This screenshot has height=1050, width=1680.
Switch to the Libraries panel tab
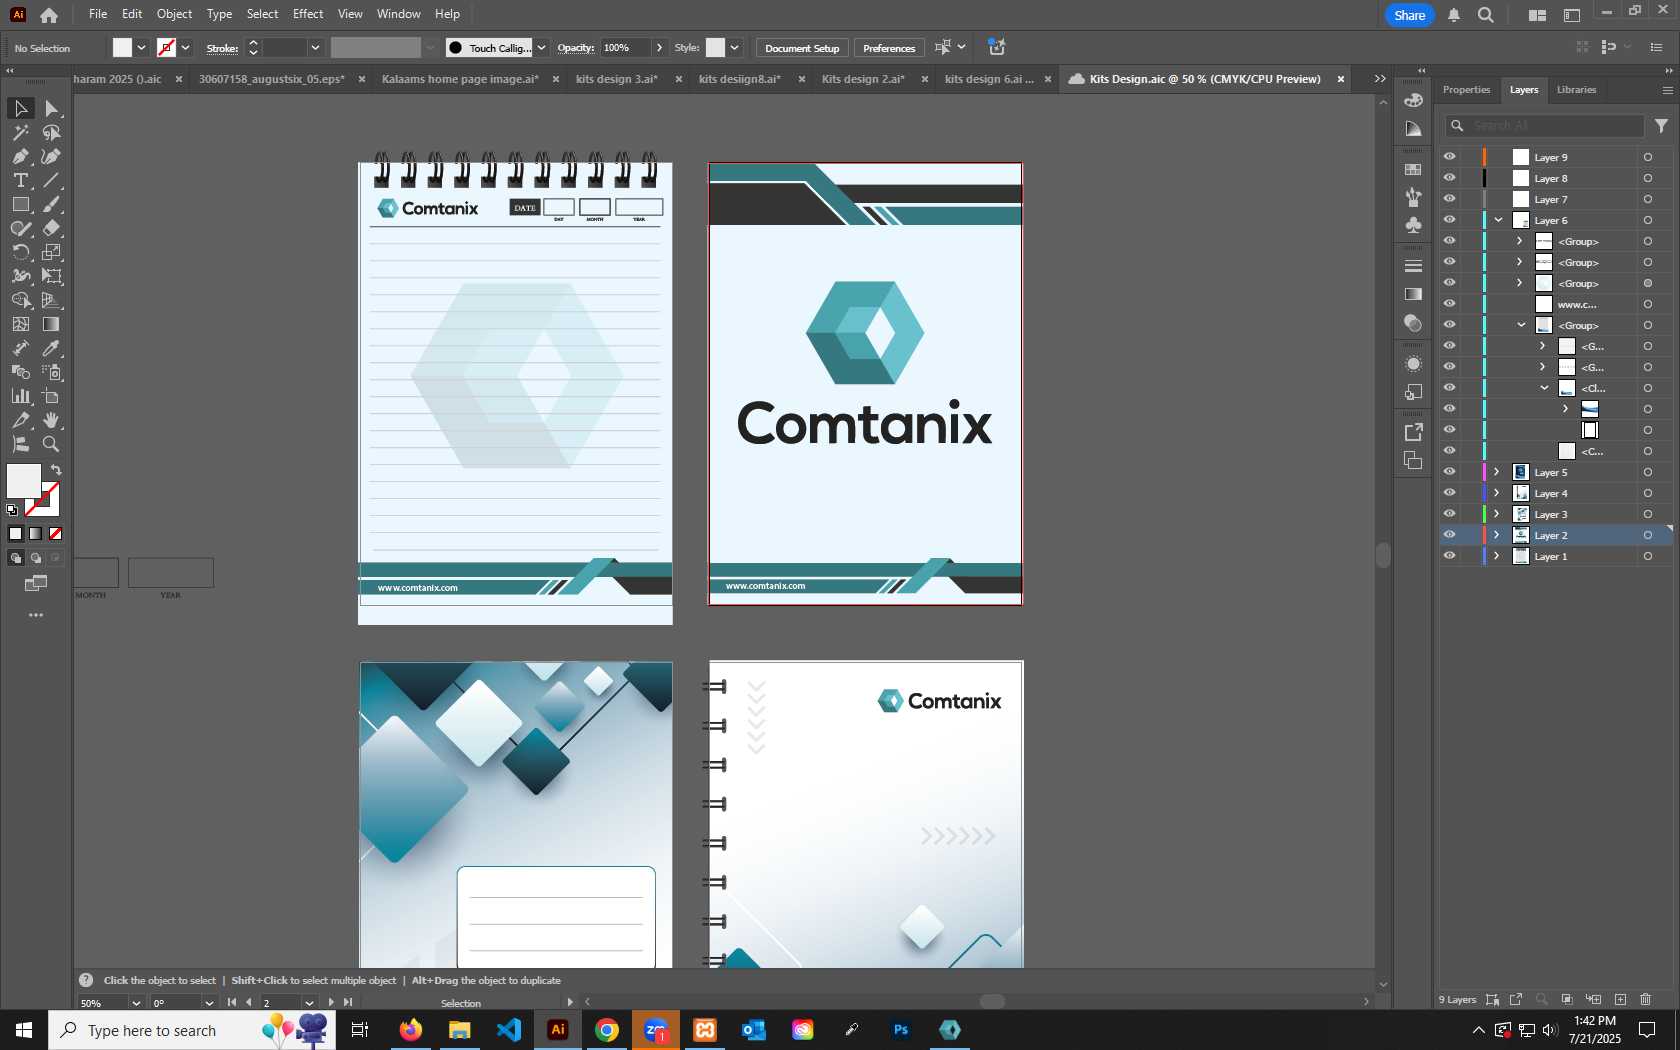1576,90
